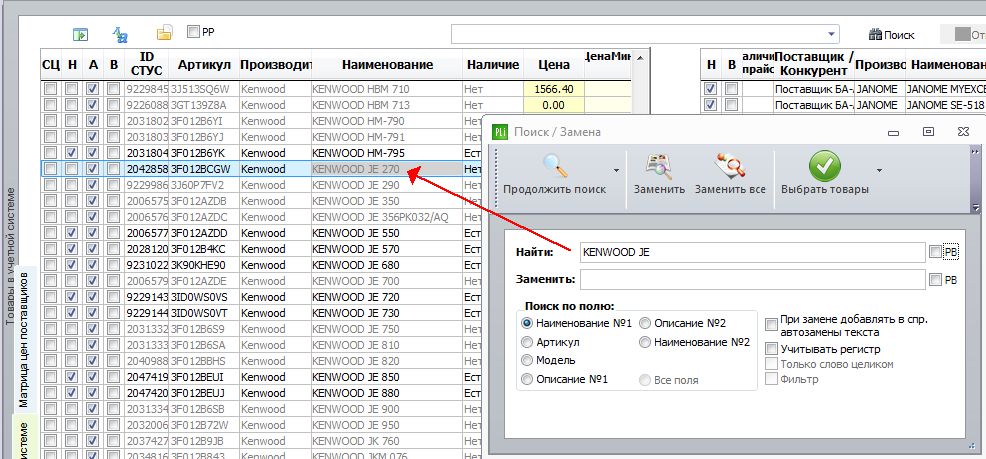Click the green checkmark Выбрать товары icon
Screen dimensions: 986x459
pyautogui.click(x=824, y=167)
